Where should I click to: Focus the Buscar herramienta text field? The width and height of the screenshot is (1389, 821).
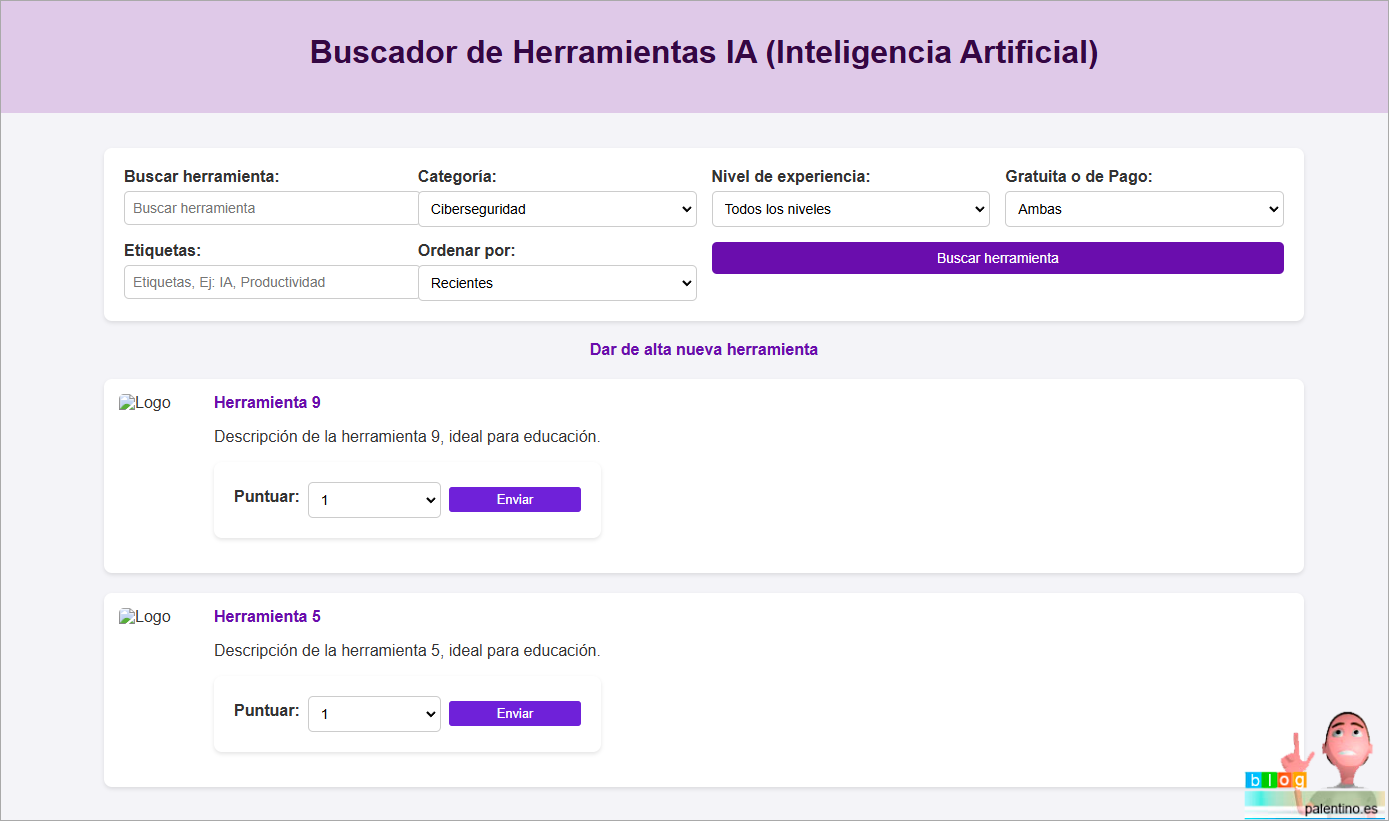pyautogui.click(x=271, y=208)
